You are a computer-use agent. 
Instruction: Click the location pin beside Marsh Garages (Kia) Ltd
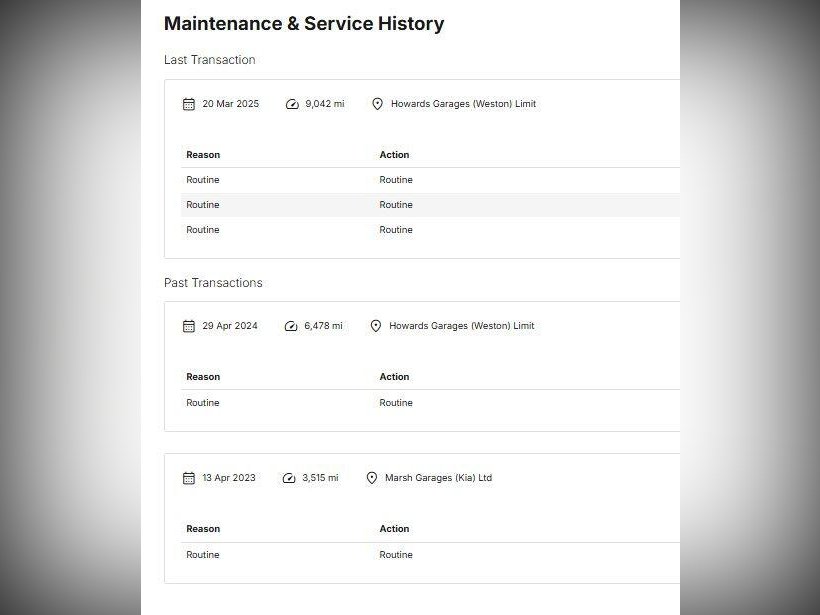point(372,478)
